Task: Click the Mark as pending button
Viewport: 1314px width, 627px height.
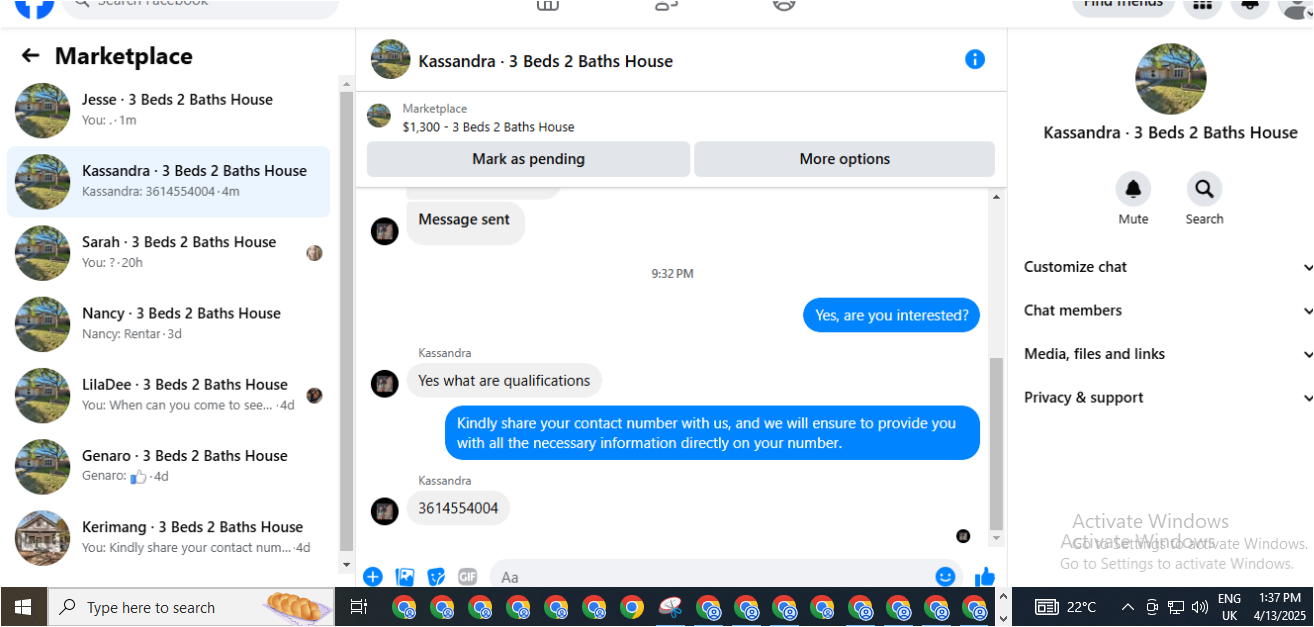Action: point(528,159)
